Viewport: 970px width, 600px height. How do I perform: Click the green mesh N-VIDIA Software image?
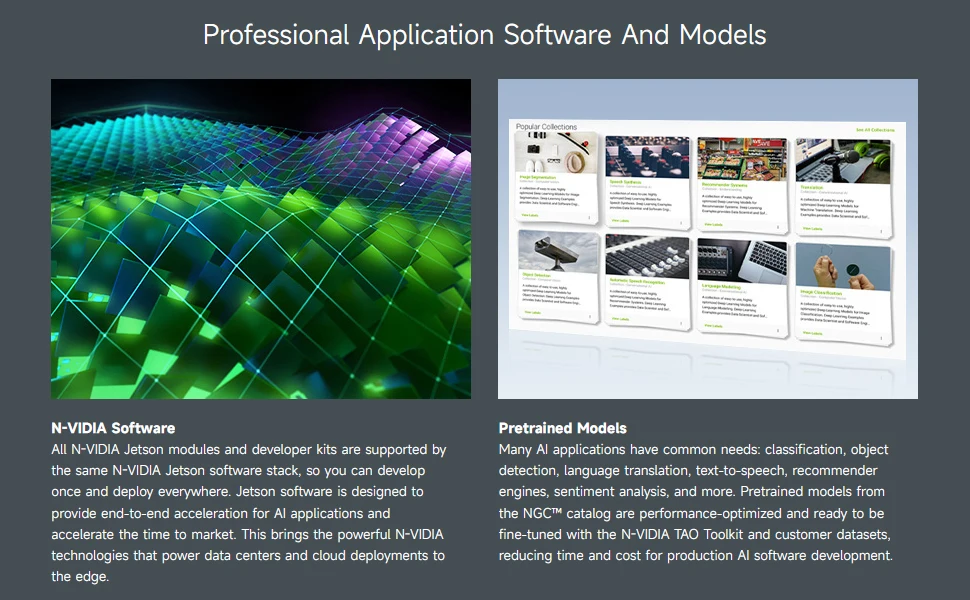(x=261, y=239)
